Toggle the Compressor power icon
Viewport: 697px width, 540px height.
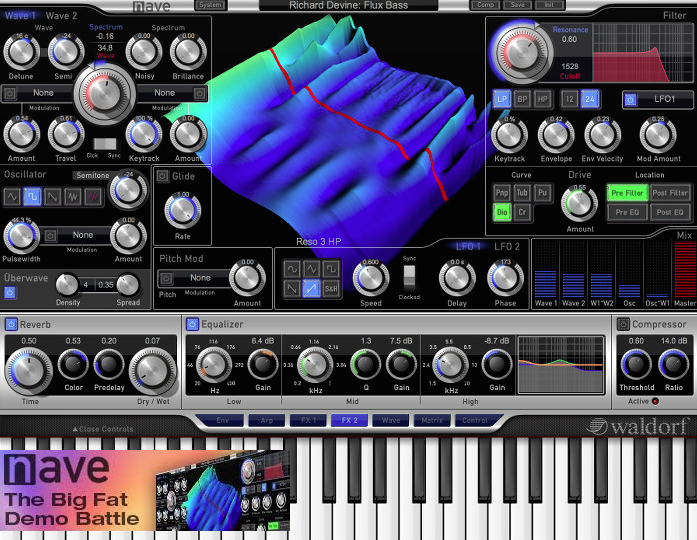coord(624,324)
